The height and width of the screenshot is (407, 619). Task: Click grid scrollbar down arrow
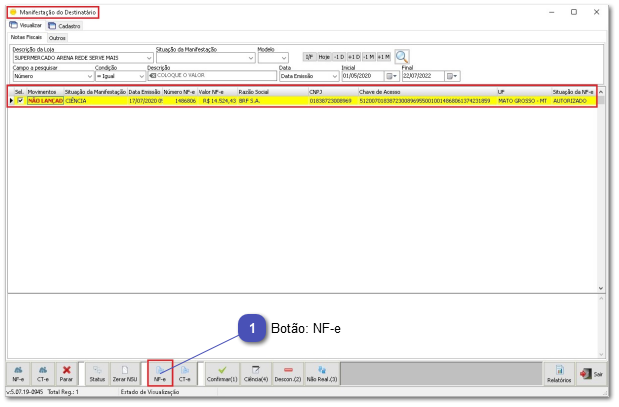601,289
